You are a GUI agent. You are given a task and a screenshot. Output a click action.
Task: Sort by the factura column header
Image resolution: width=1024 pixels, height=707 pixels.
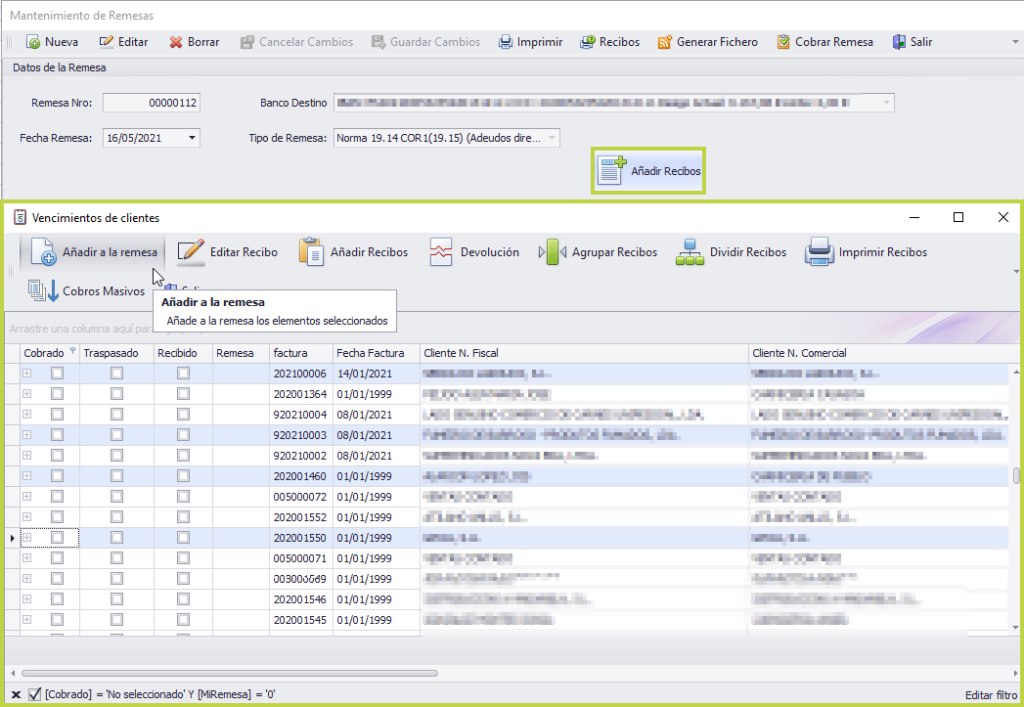click(x=302, y=353)
